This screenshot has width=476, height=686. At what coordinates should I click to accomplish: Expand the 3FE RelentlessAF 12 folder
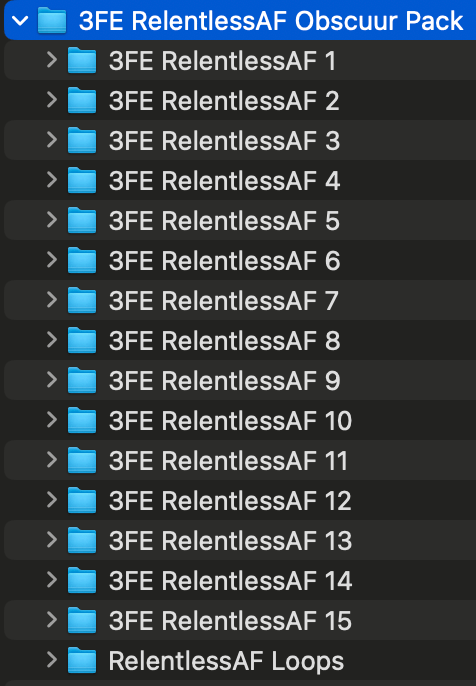click(x=52, y=500)
